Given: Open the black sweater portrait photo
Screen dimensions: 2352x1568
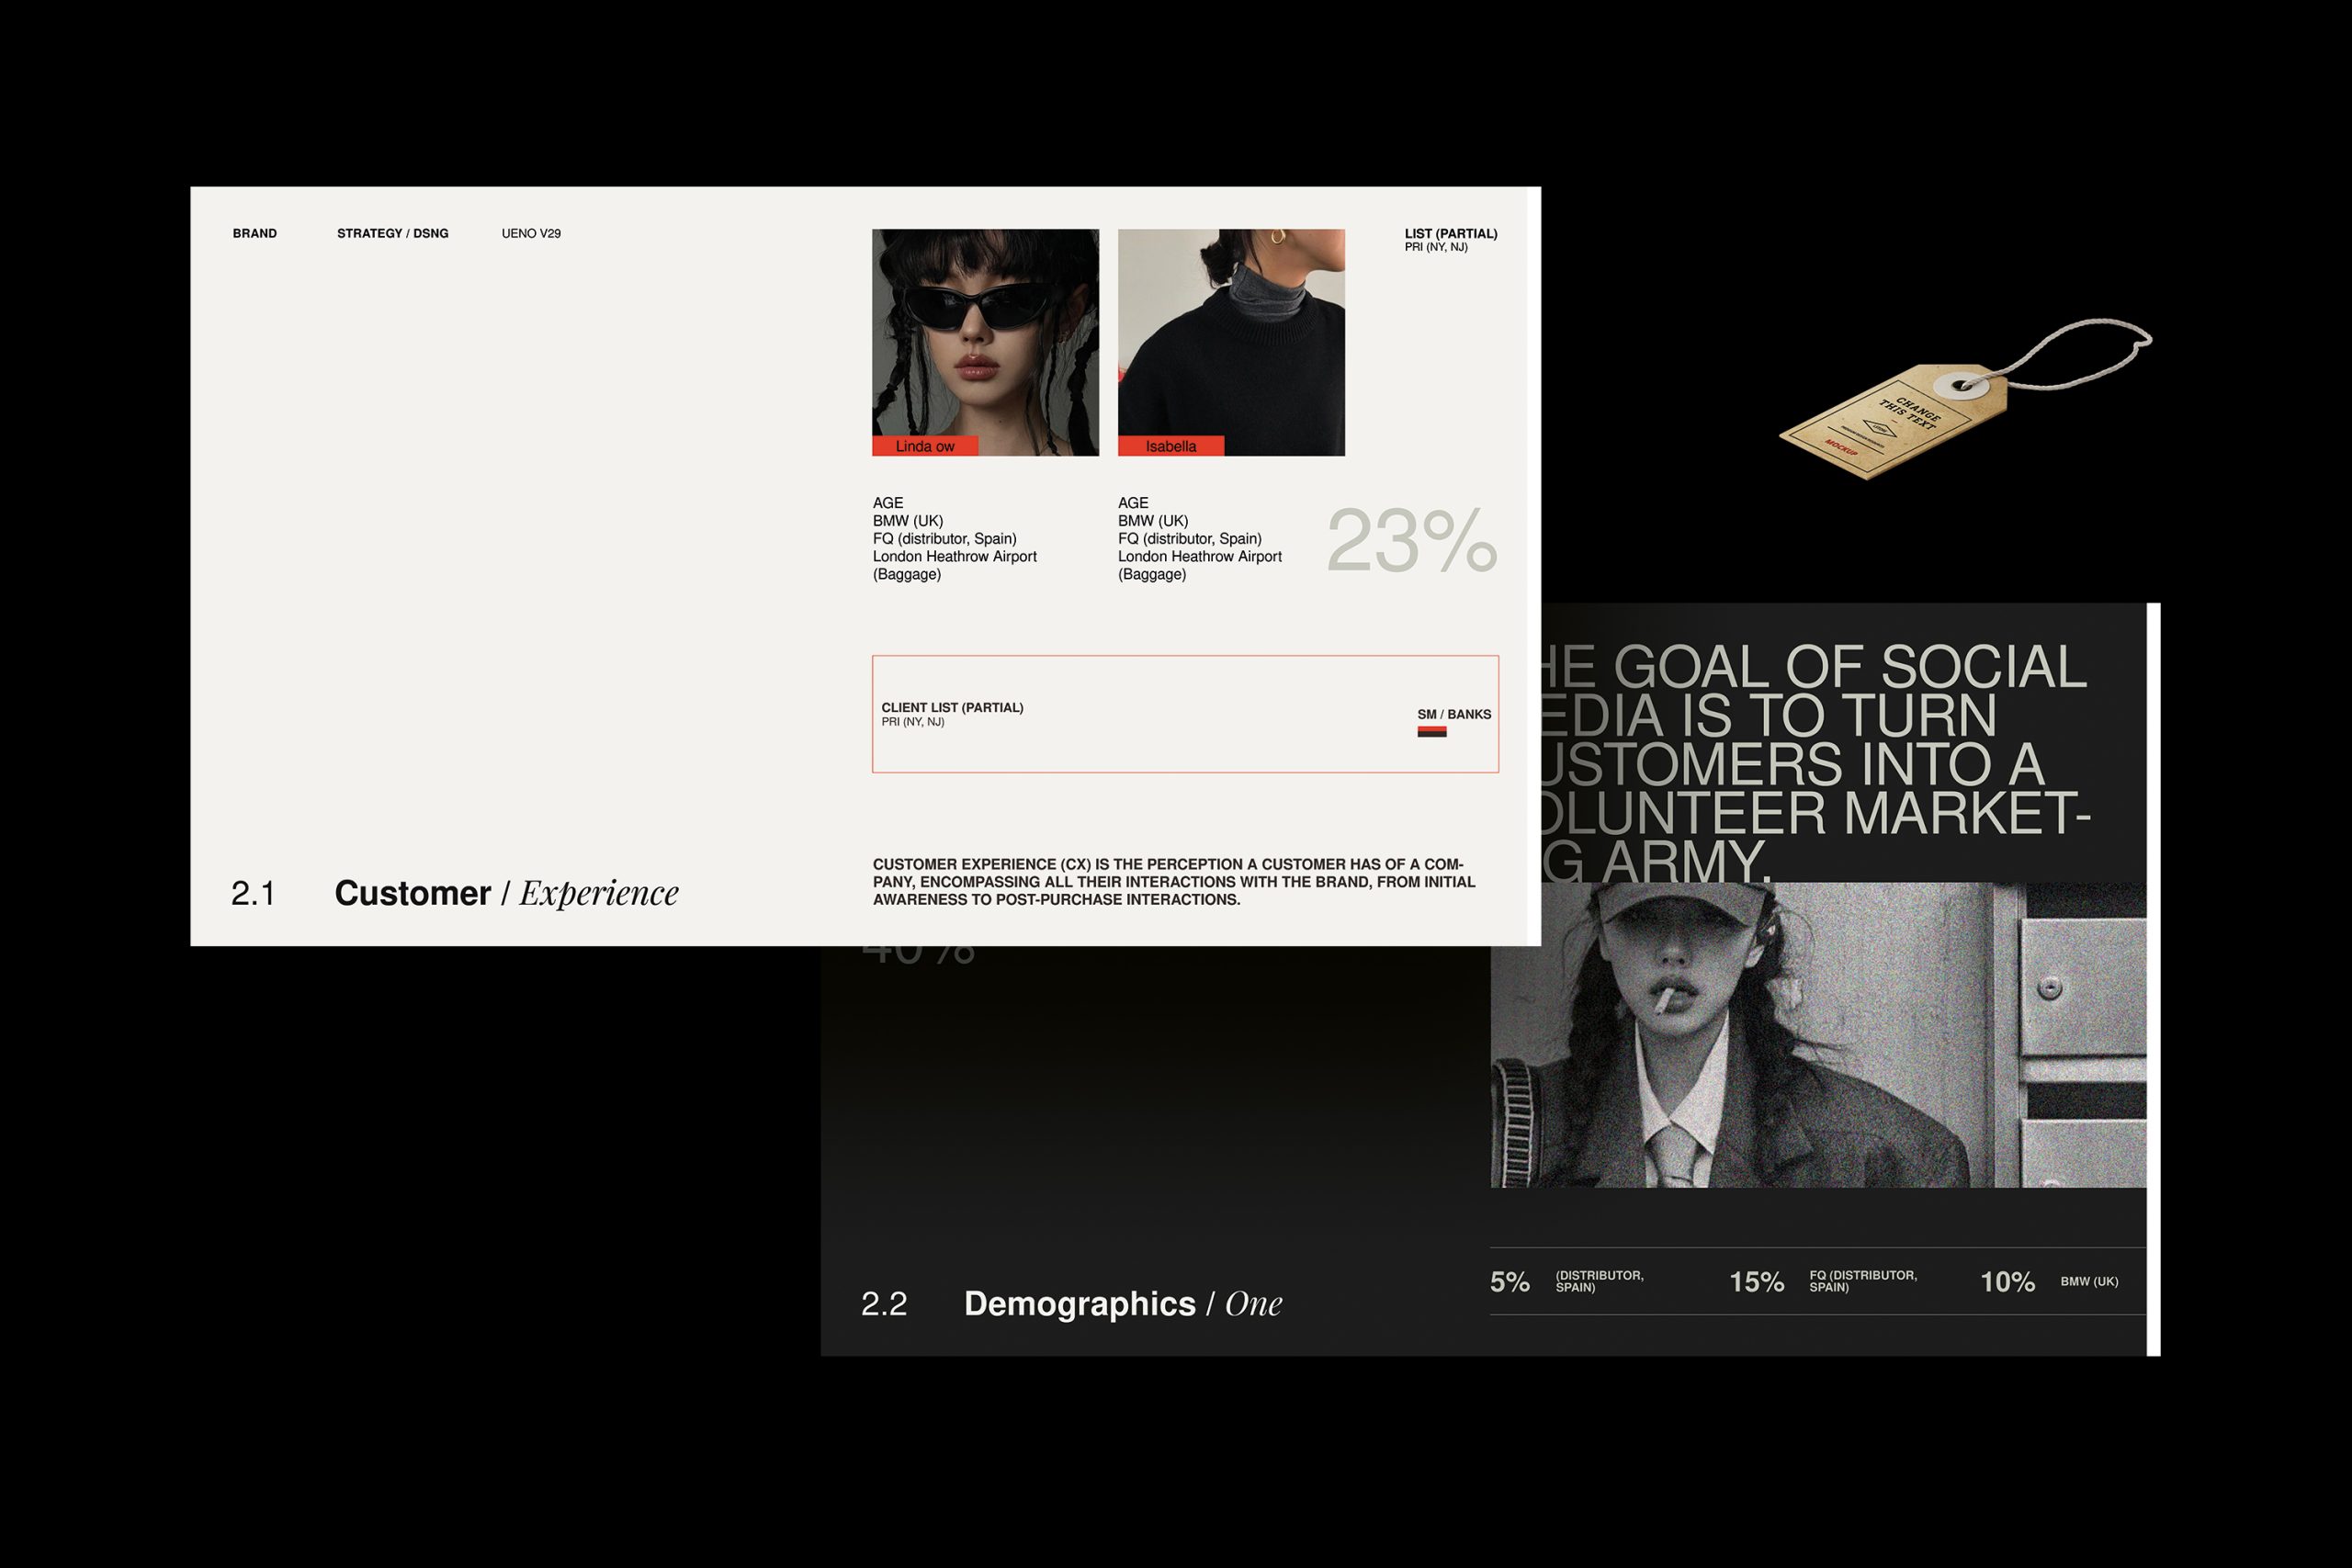Looking at the screenshot, I should [1231, 330].
